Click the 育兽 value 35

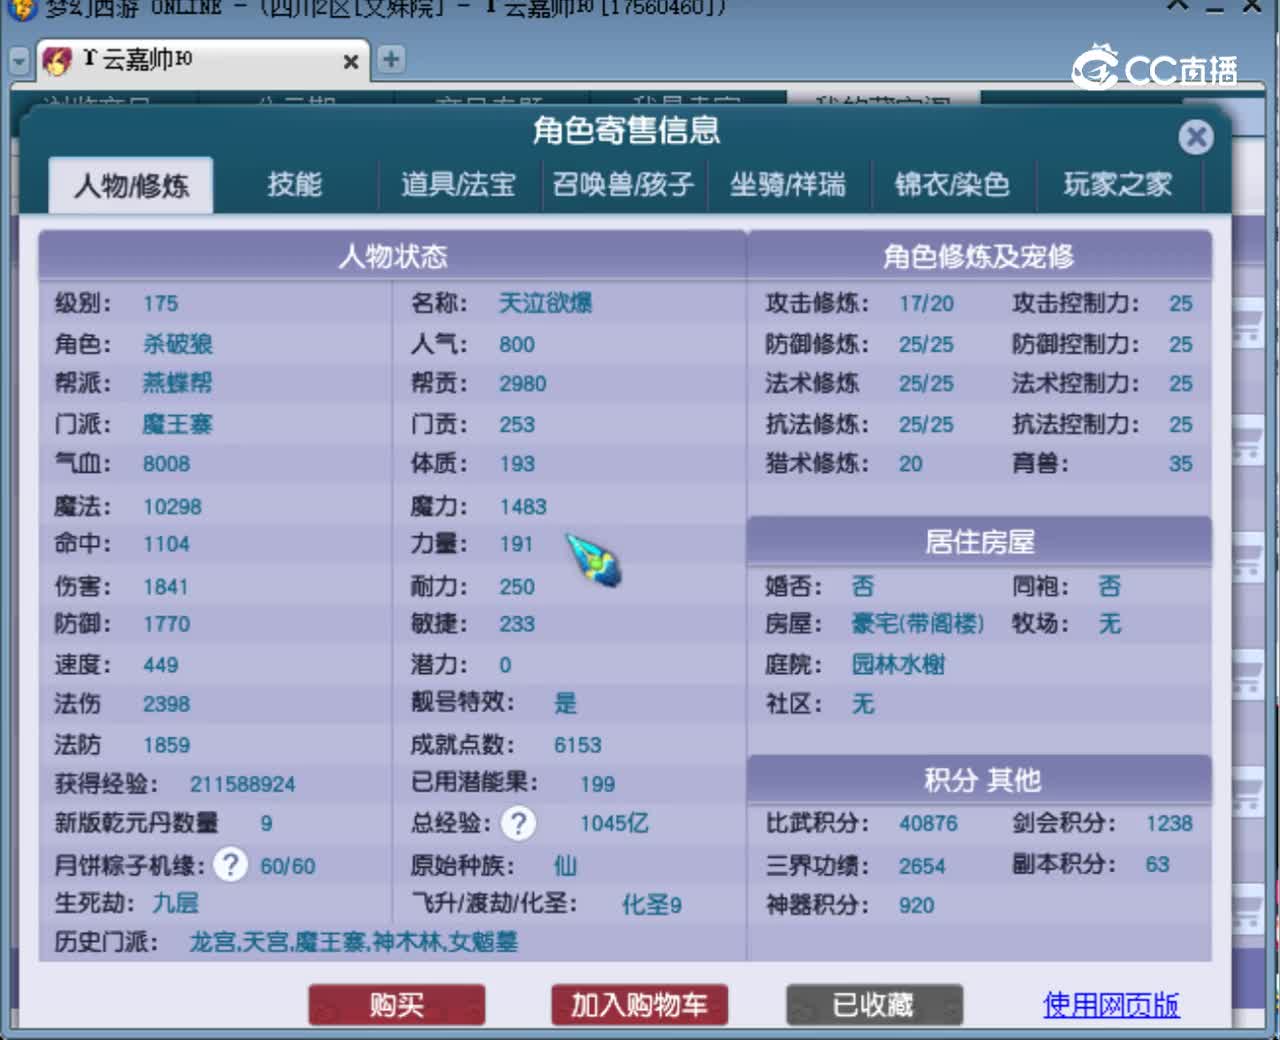[1181, 464]
